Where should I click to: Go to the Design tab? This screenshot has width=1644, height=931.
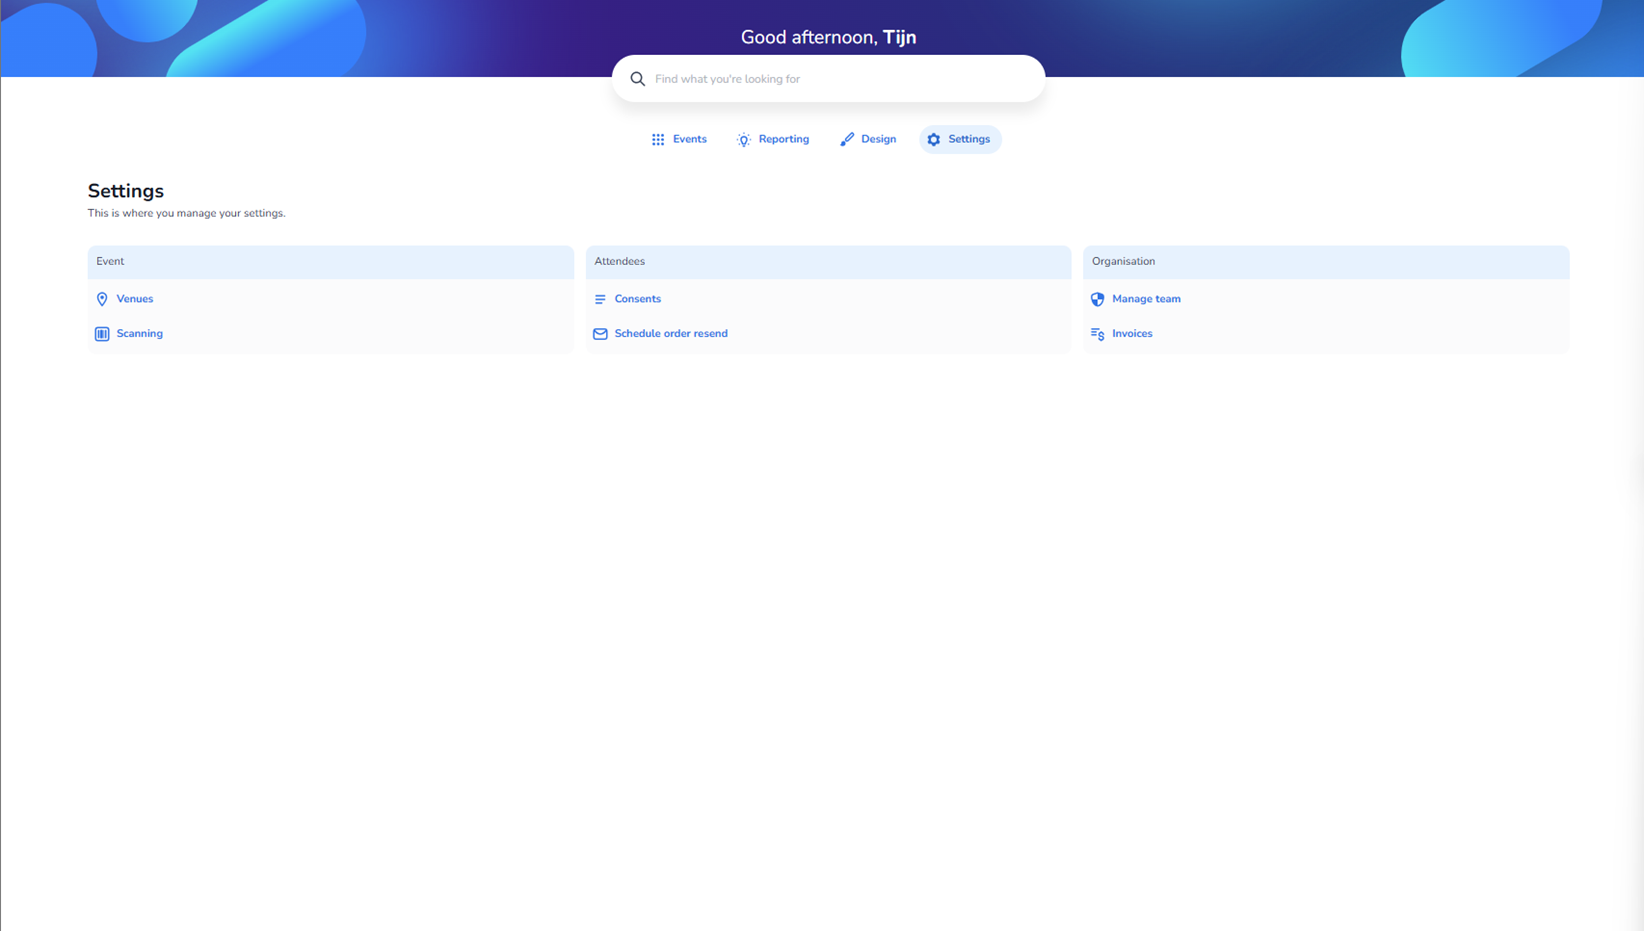878,139
